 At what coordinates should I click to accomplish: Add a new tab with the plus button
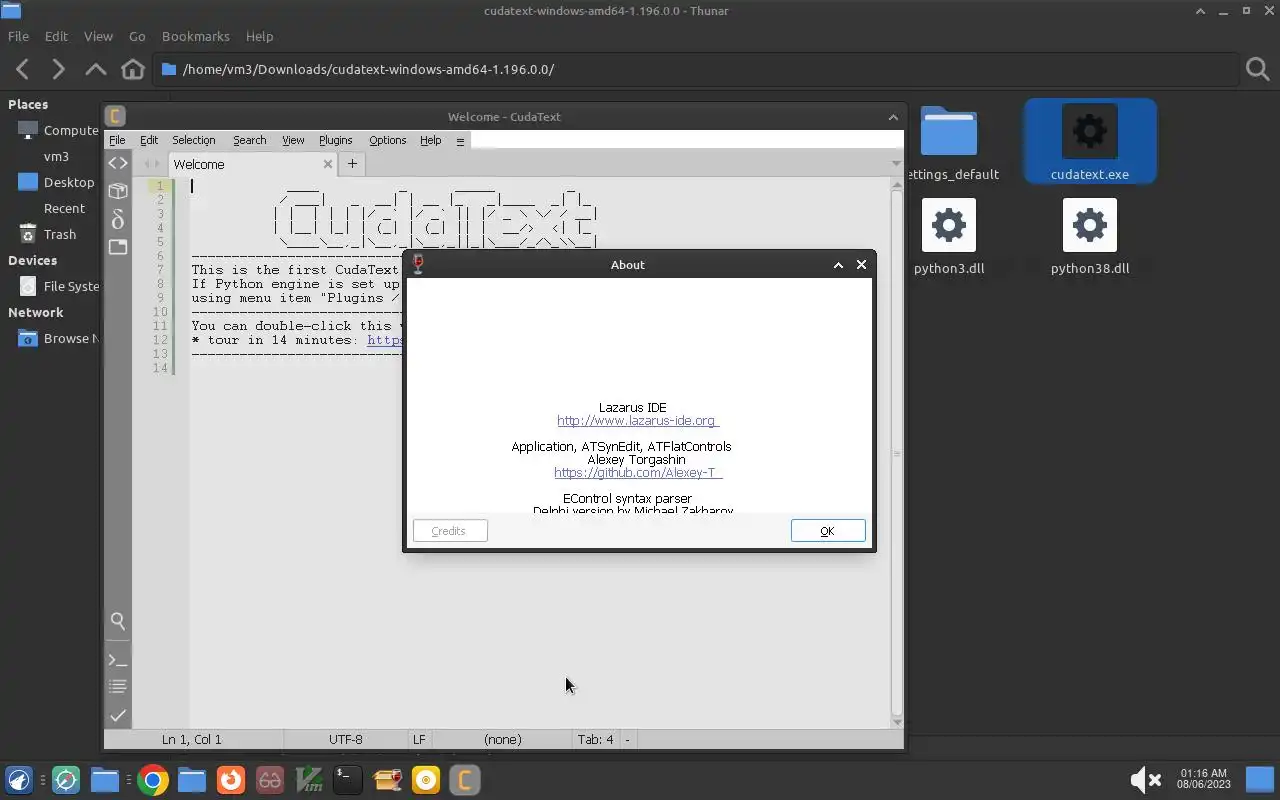pyautogui.click(x=352, y=164)
